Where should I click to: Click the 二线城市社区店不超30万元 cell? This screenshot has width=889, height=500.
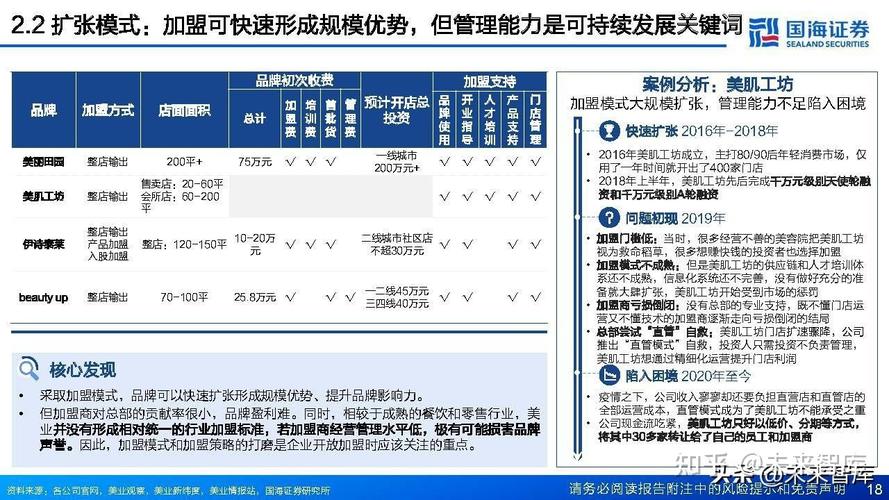coord(396,244)
